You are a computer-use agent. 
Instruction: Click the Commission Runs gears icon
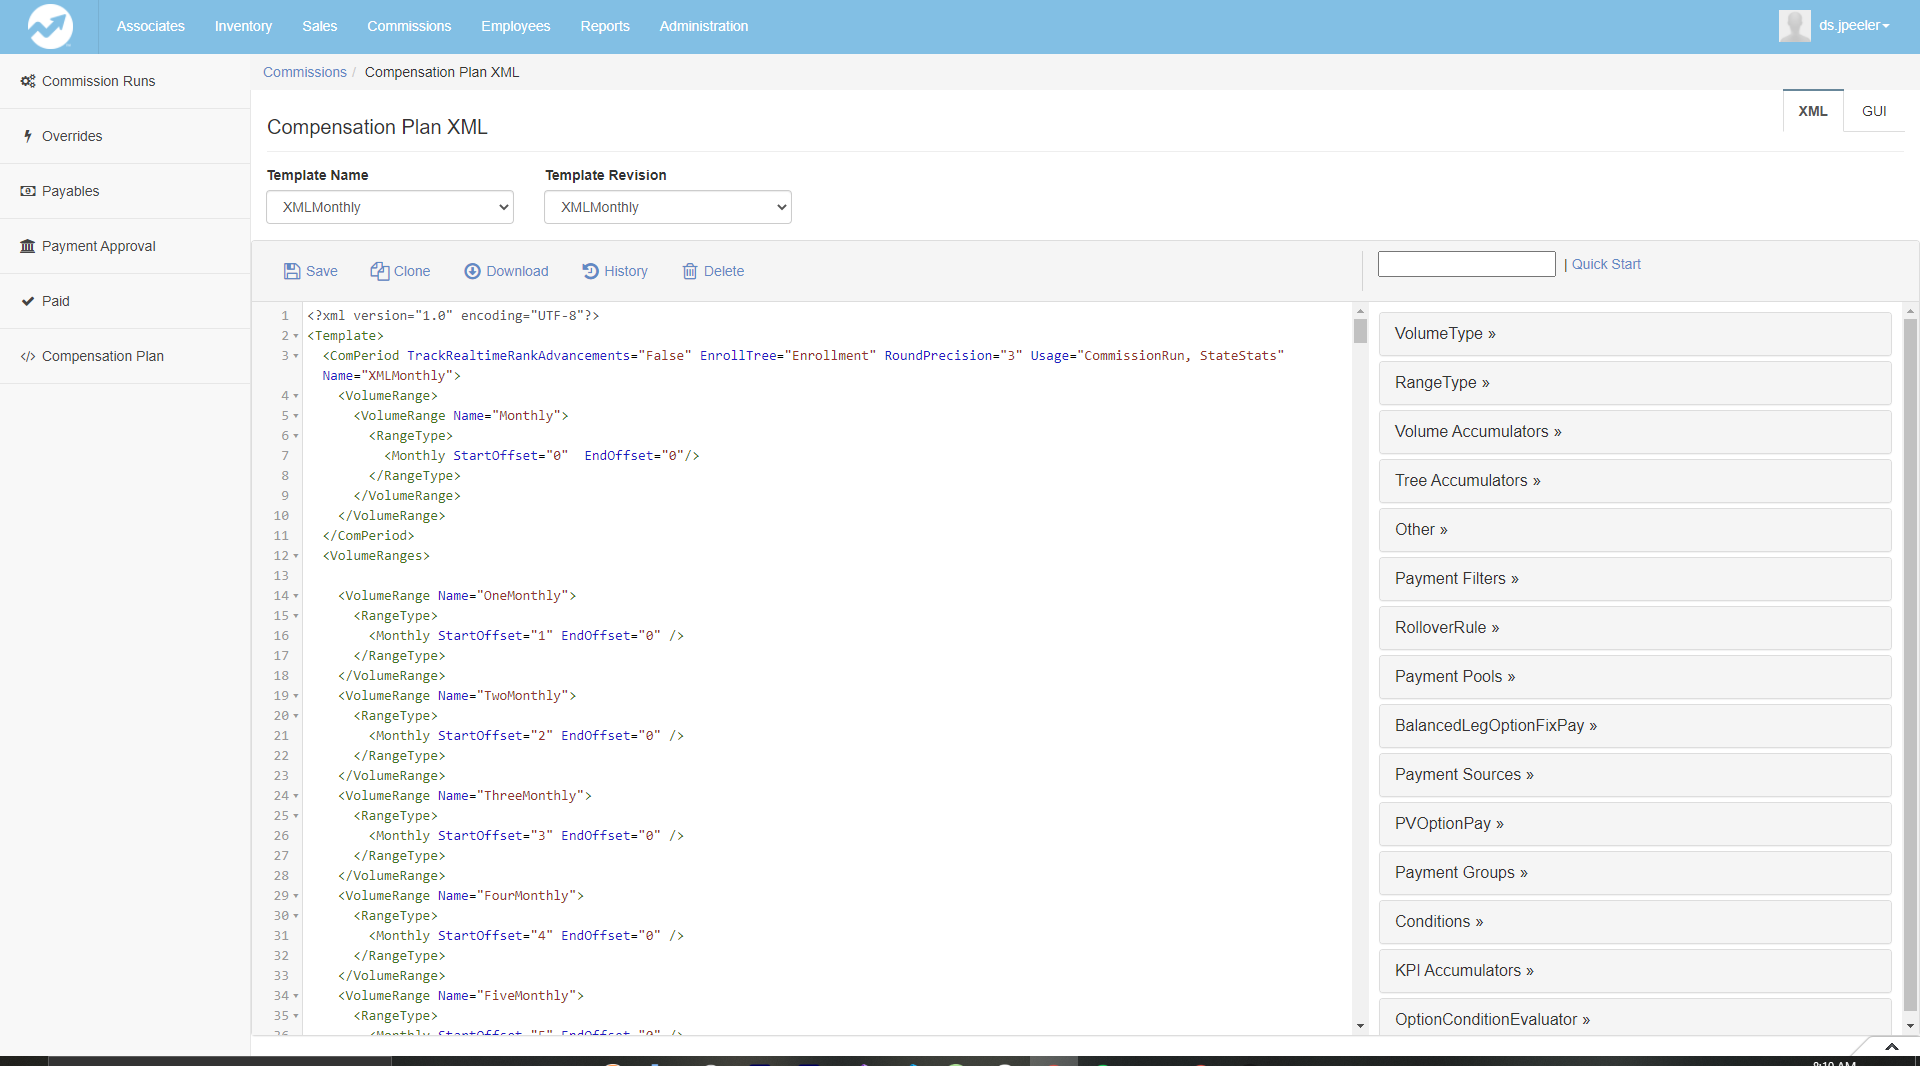28,81
